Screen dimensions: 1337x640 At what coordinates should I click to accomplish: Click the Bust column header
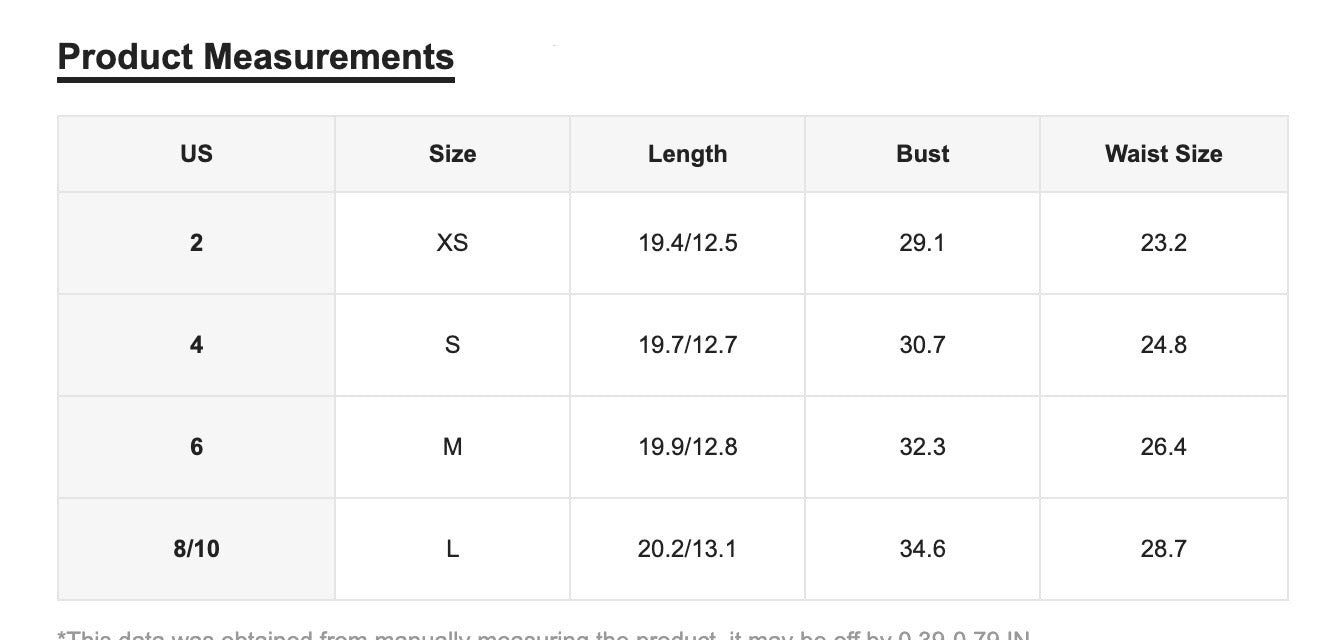tap(922, 154)
